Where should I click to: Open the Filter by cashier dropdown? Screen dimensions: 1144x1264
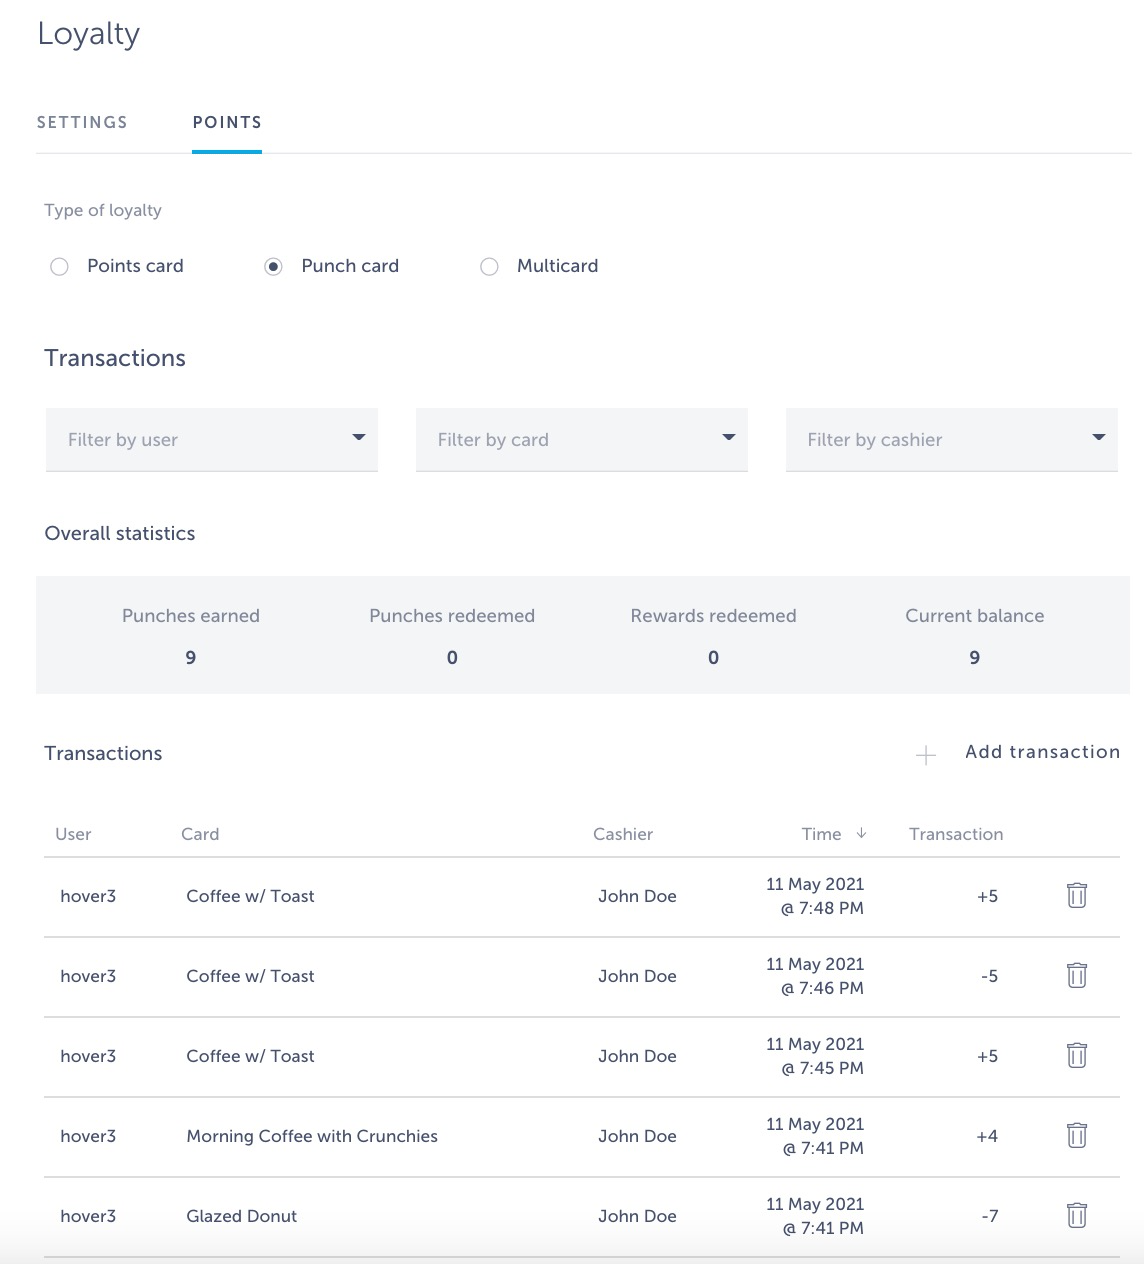pos(952,440)
